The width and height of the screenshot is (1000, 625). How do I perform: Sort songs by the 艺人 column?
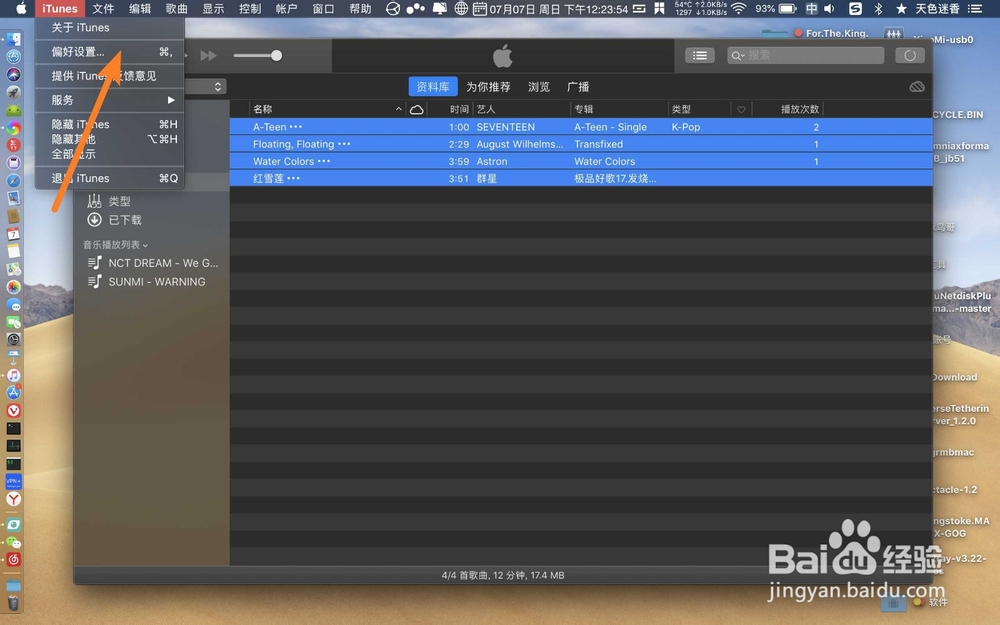pyautogui.click(x=486, y=109)
